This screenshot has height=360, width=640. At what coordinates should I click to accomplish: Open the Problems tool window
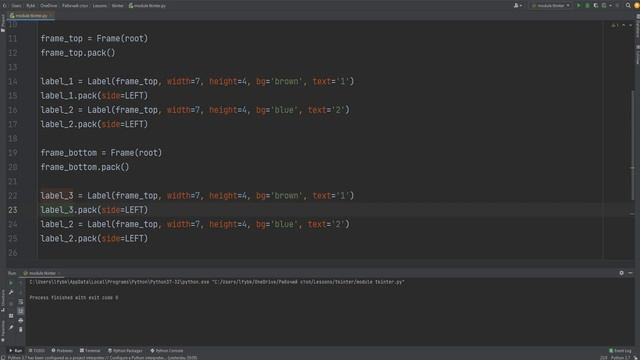[62, 351]
